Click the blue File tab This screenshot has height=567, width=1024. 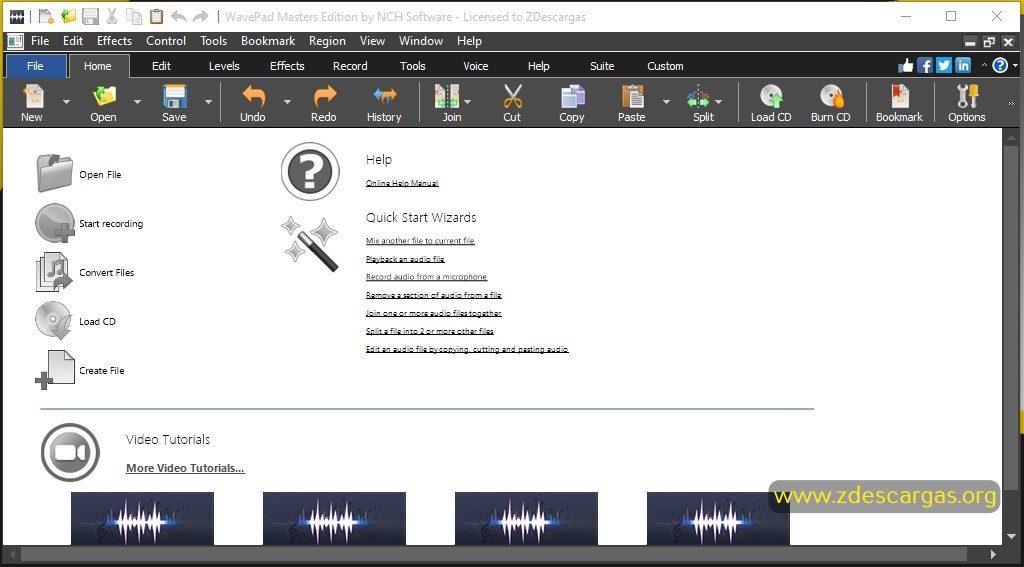coord(35,66)
